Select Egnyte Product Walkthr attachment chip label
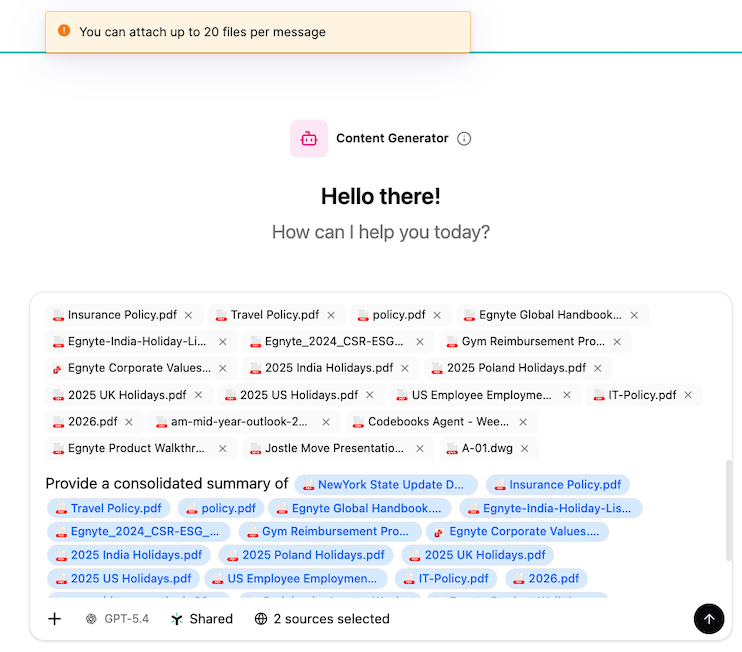The height and width of the screenshot is (652, 742). click(x=136, y=448)
